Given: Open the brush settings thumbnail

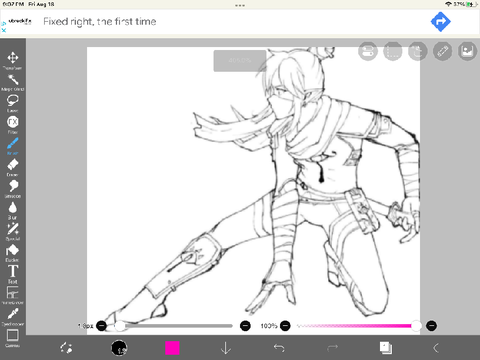Looking at the screenshot, I should [x=119, y=348].
